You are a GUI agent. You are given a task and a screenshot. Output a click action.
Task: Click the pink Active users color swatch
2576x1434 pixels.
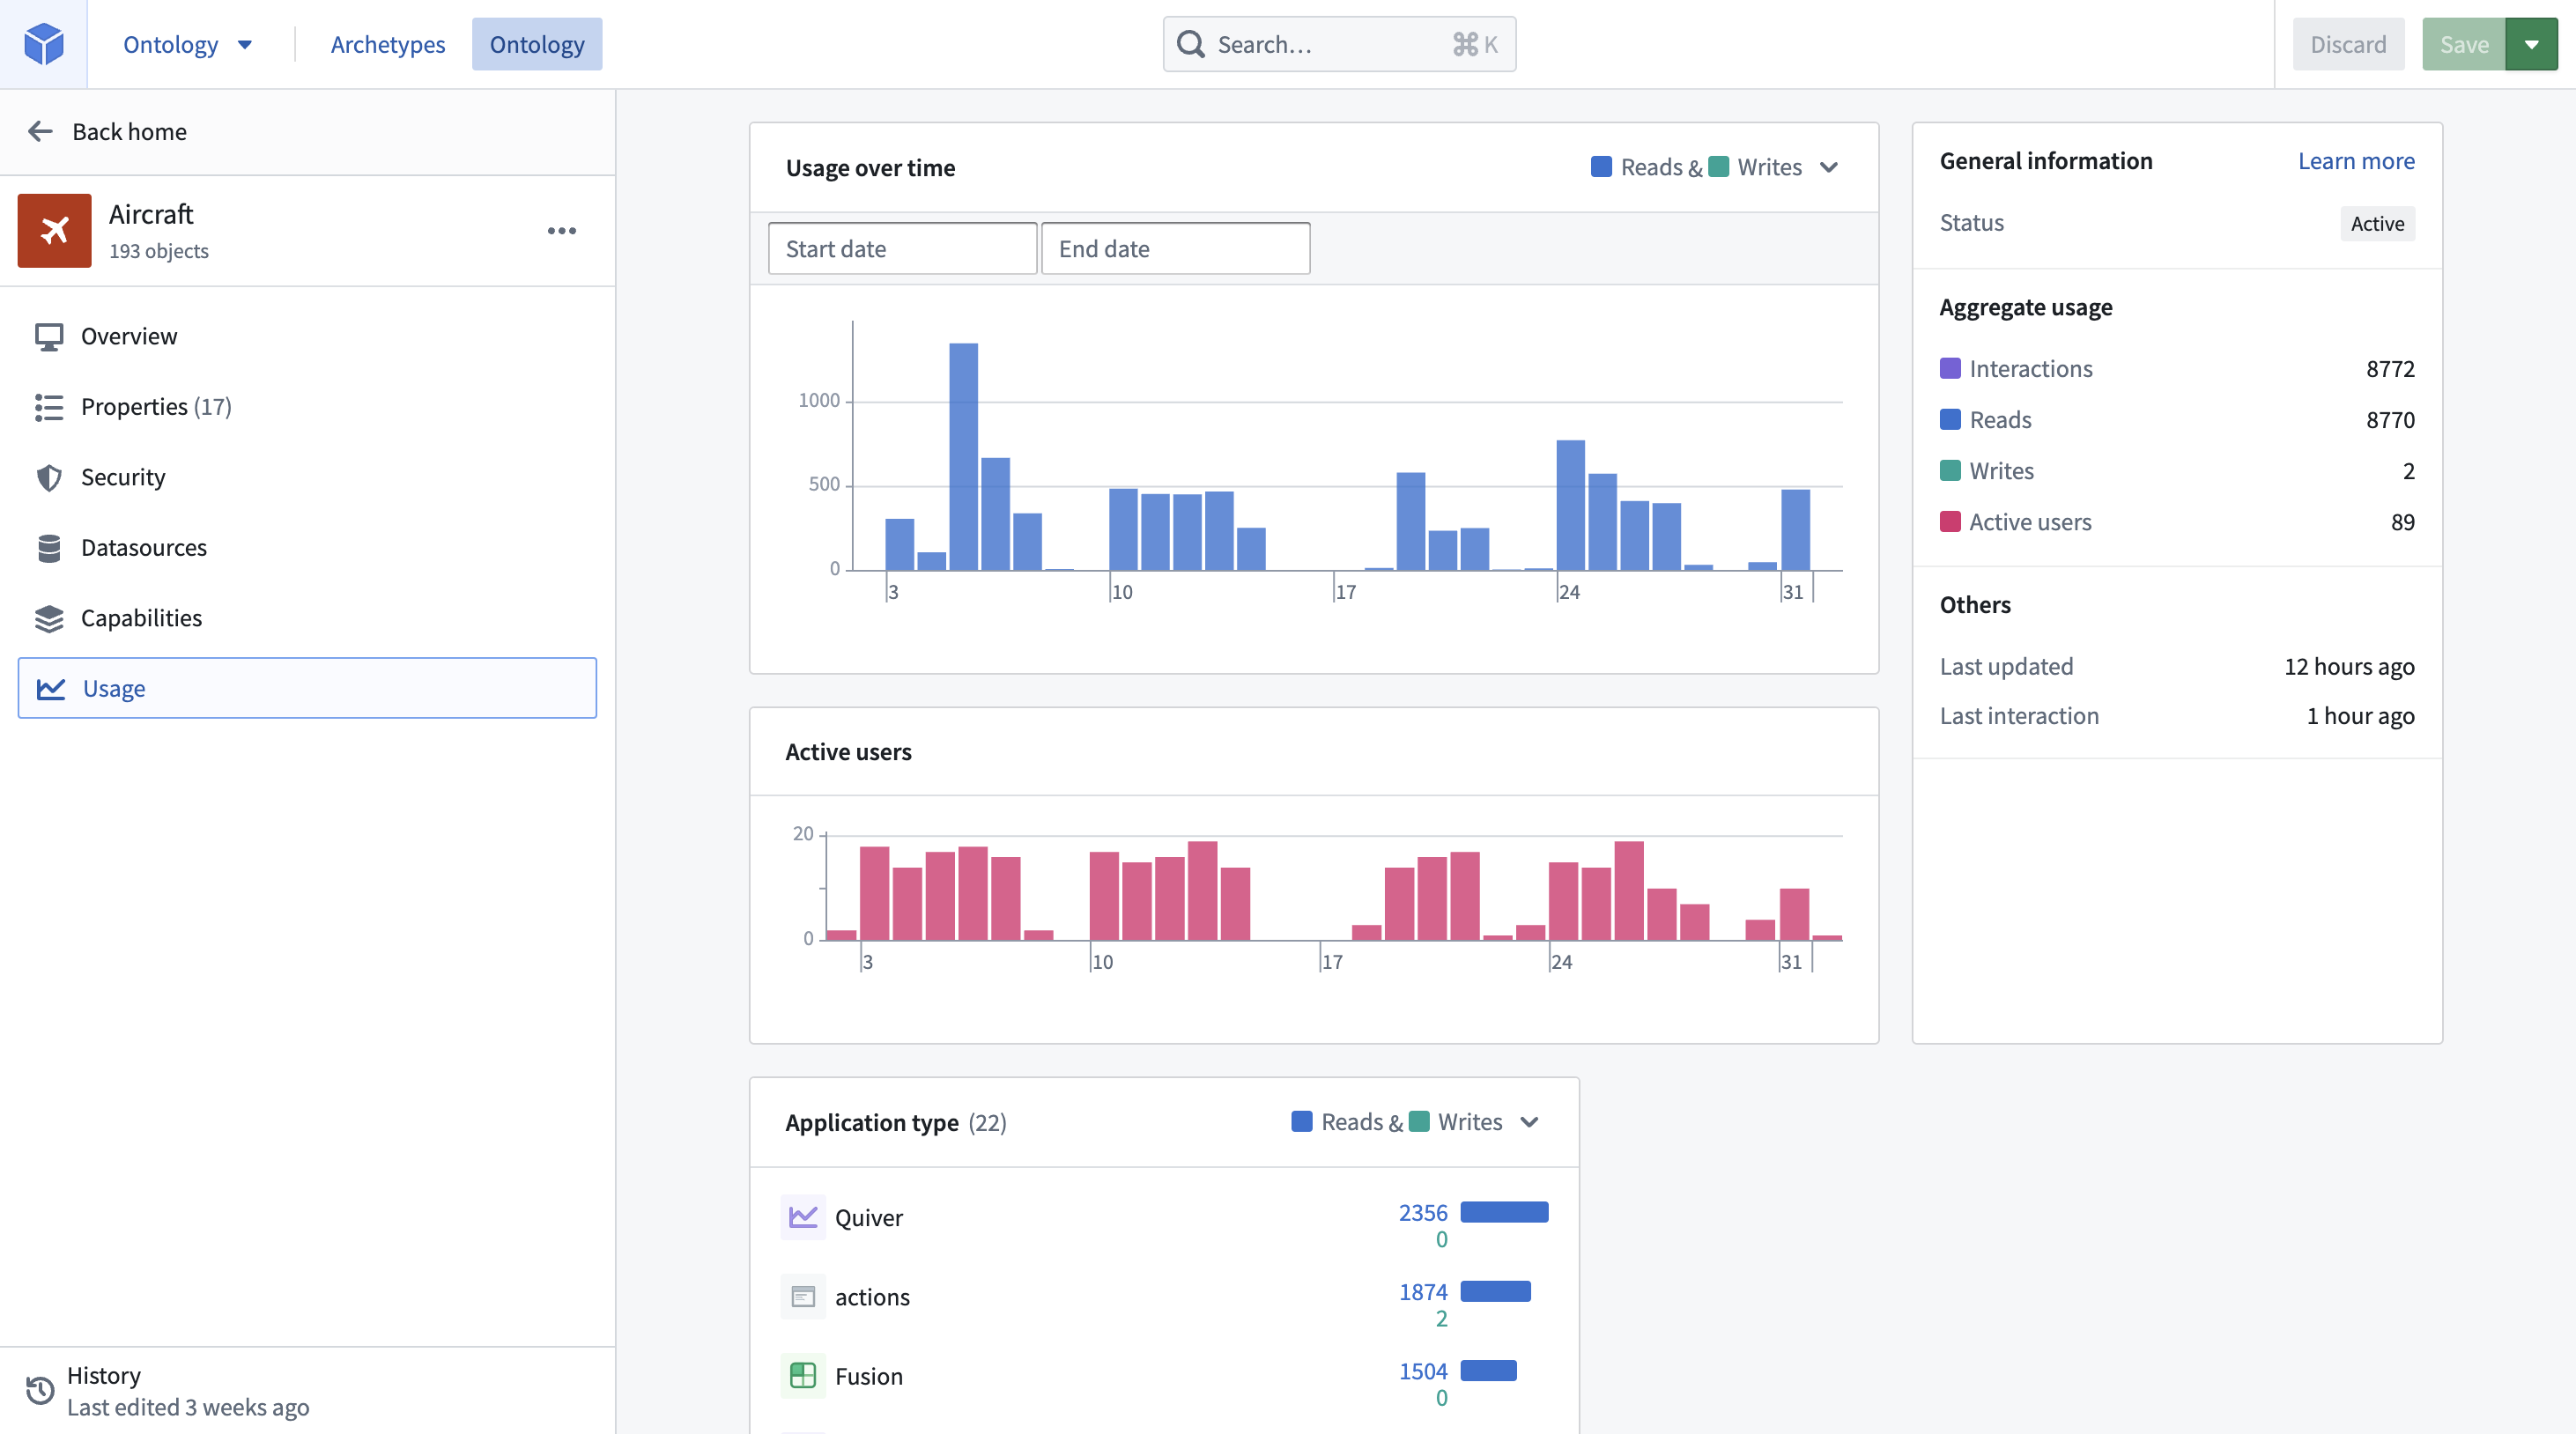[x=1949, y=521]
